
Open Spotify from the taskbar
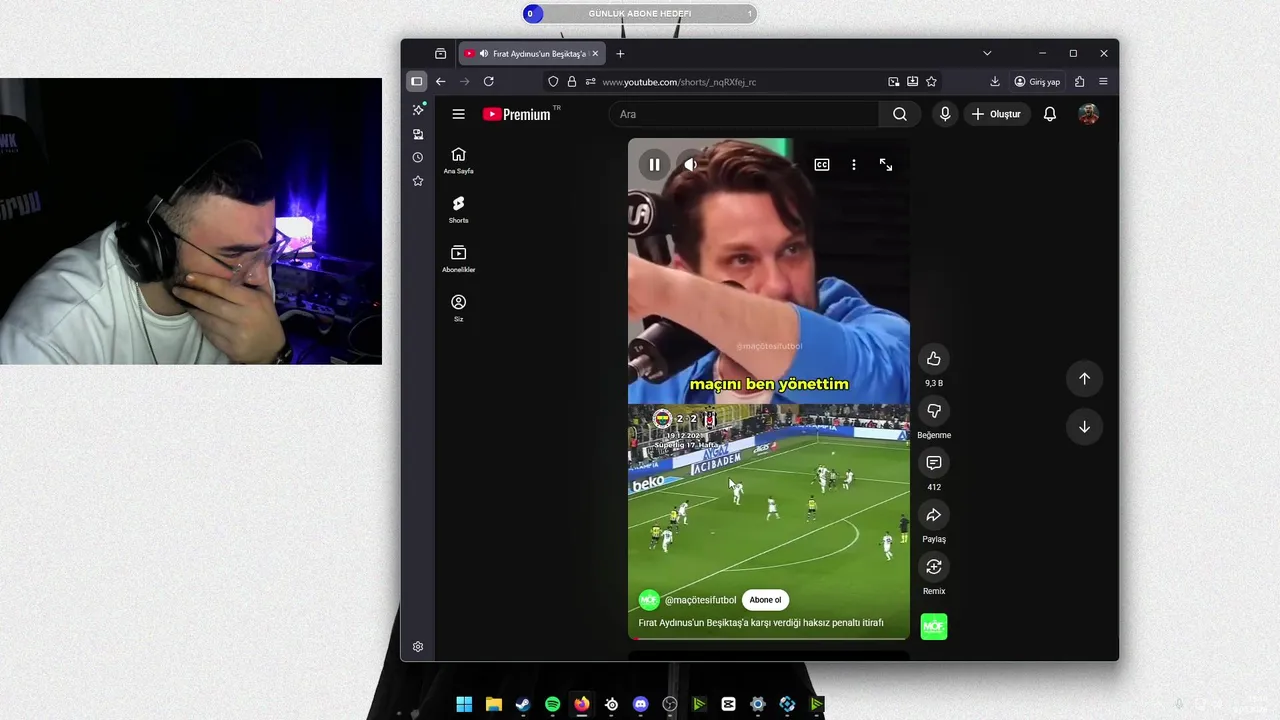click(x=552, y=705)
